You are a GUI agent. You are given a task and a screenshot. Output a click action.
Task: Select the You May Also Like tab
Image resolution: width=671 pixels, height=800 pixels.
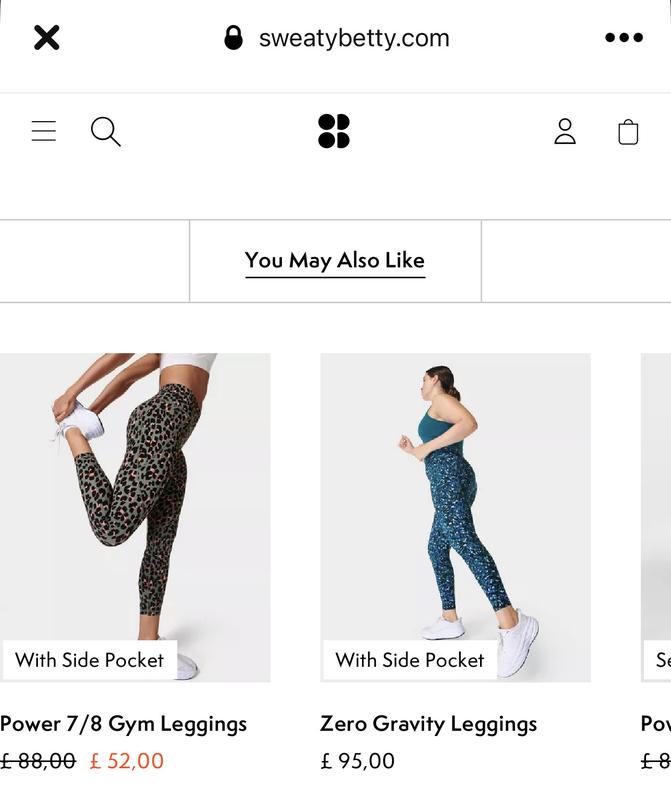click(335, 260)
